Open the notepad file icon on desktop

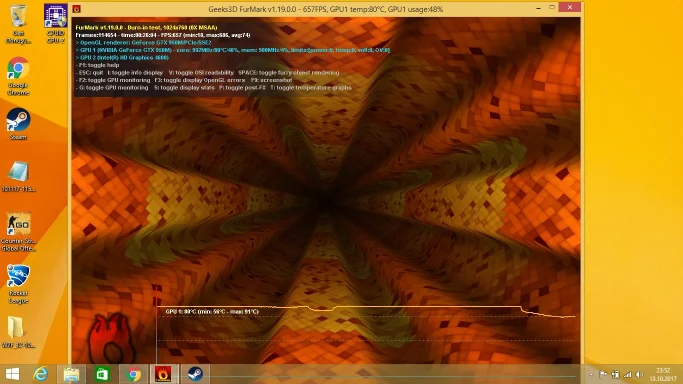coord(18,176)
